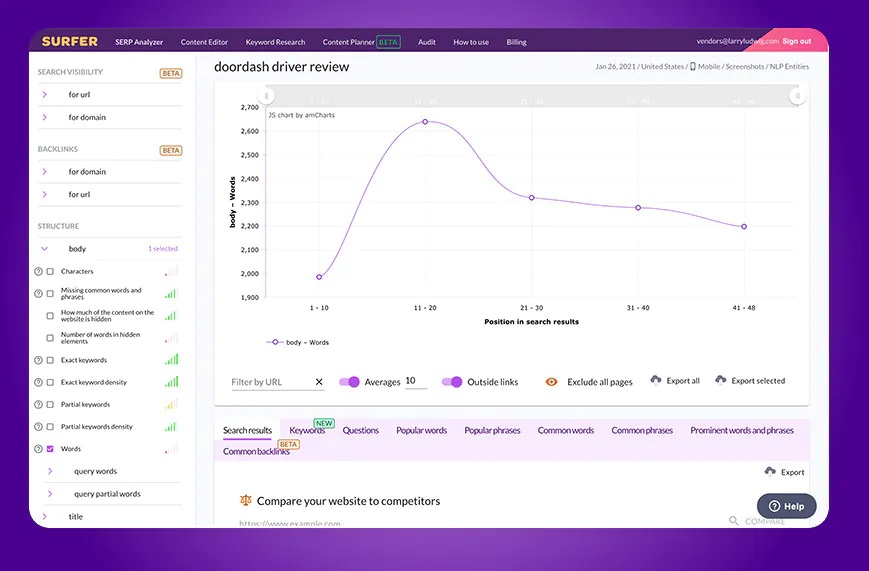Click the signal bars icon for Words
Screen dimensions: 869x571
(x=172, y=448)
